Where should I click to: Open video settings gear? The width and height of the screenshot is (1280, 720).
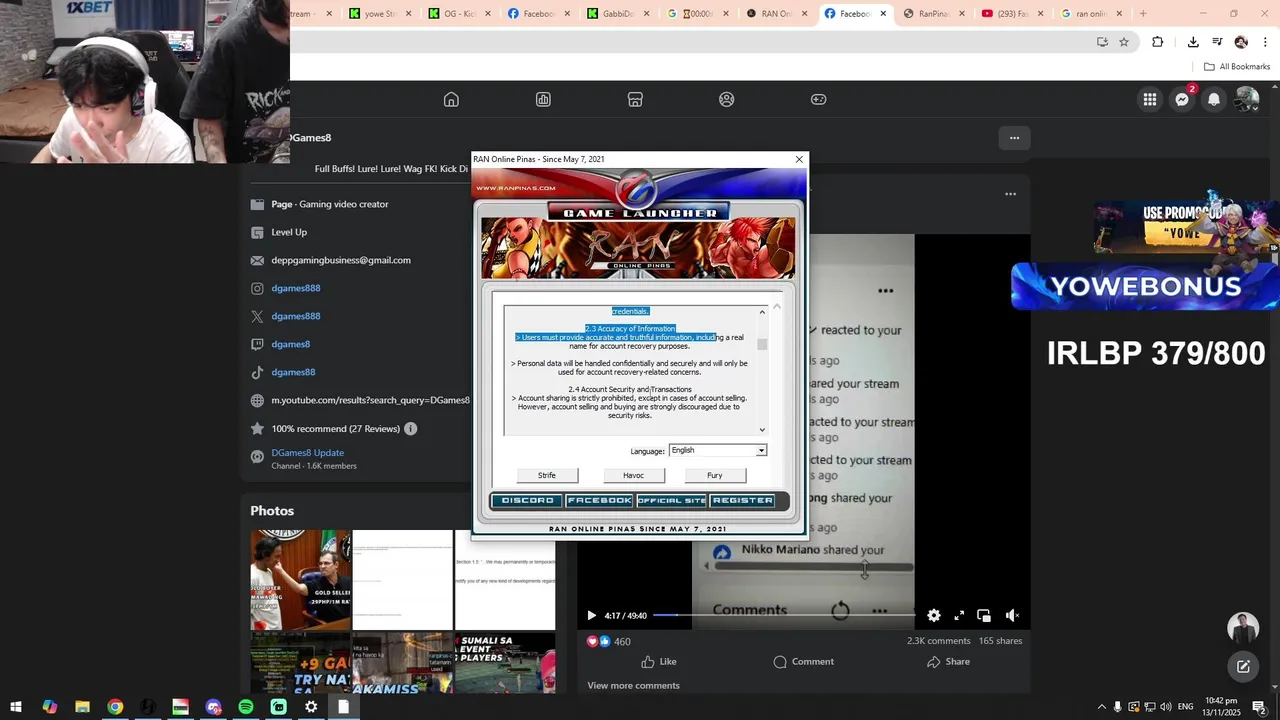[x=933, y=616]
